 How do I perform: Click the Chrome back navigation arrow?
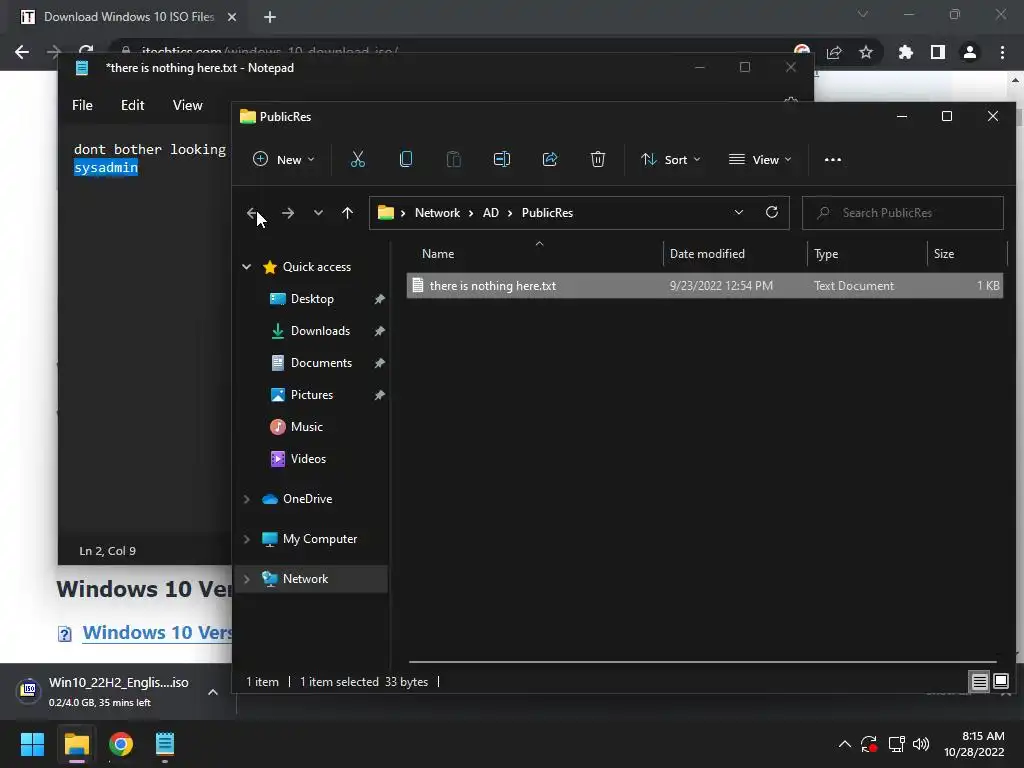(22, 52)
